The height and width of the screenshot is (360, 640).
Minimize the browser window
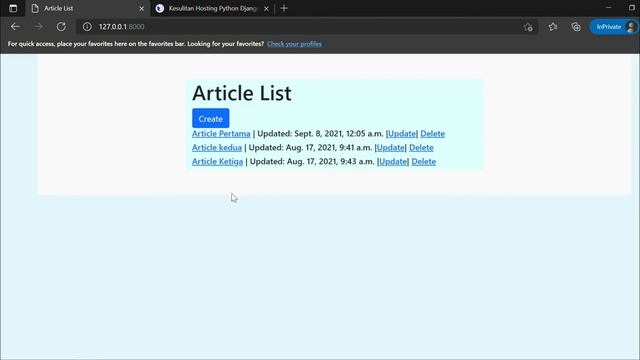(x=609, y=8)
